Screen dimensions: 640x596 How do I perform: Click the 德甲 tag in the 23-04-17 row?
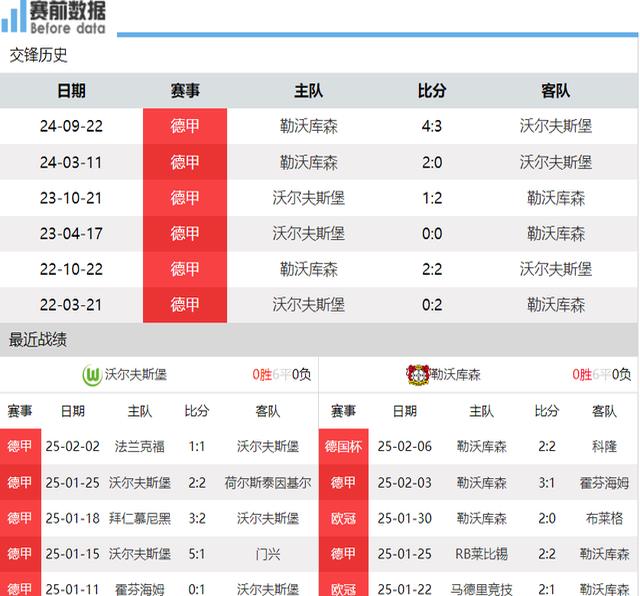(x=185, y=234)
